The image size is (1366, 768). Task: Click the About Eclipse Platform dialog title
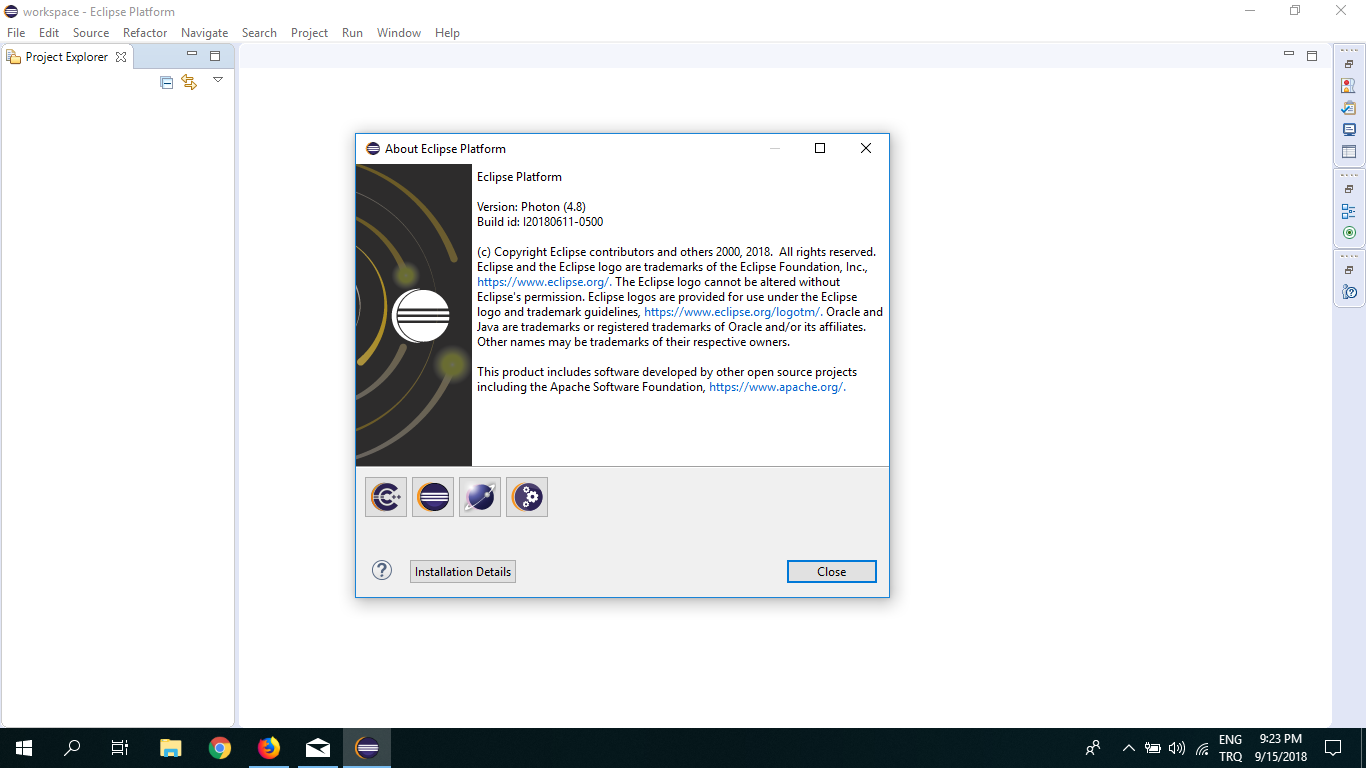pyautogui.click(x=445, y=149)
